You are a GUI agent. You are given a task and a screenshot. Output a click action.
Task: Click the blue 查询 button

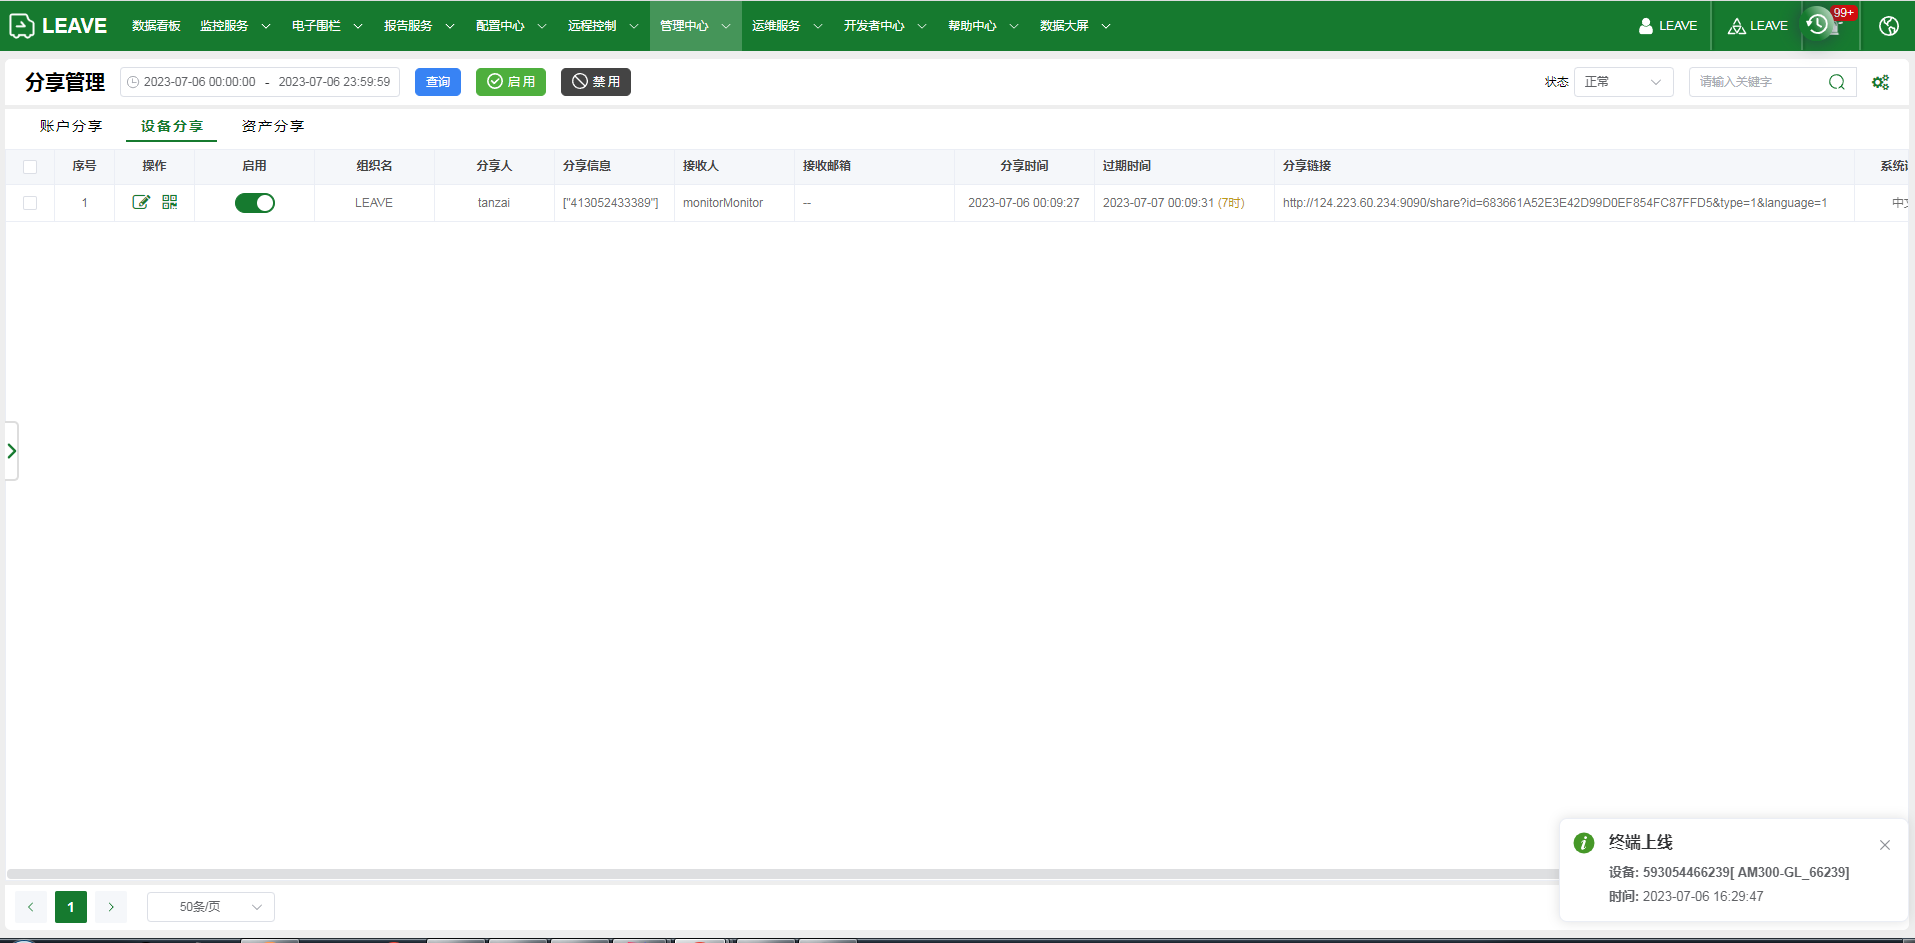(438, 82)
